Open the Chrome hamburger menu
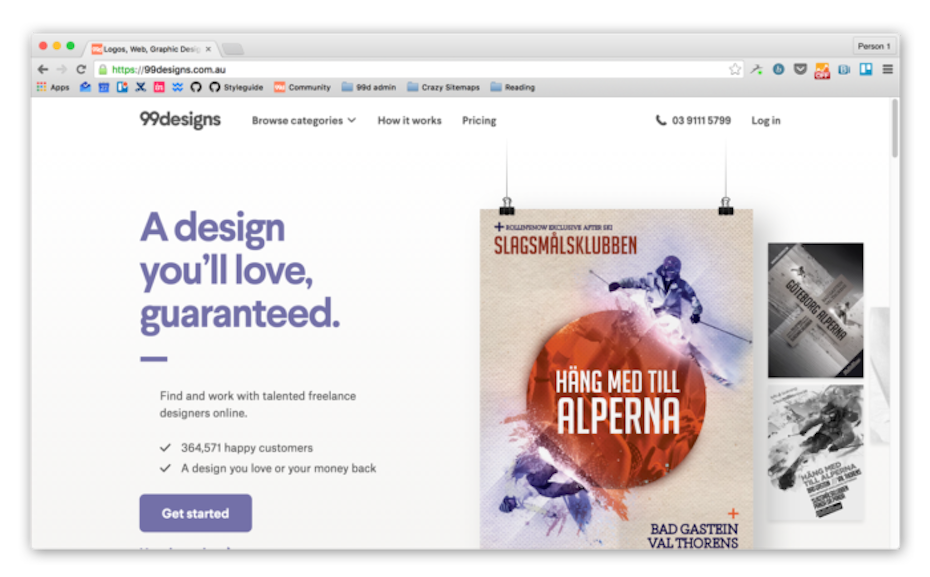 pos(887,69)
